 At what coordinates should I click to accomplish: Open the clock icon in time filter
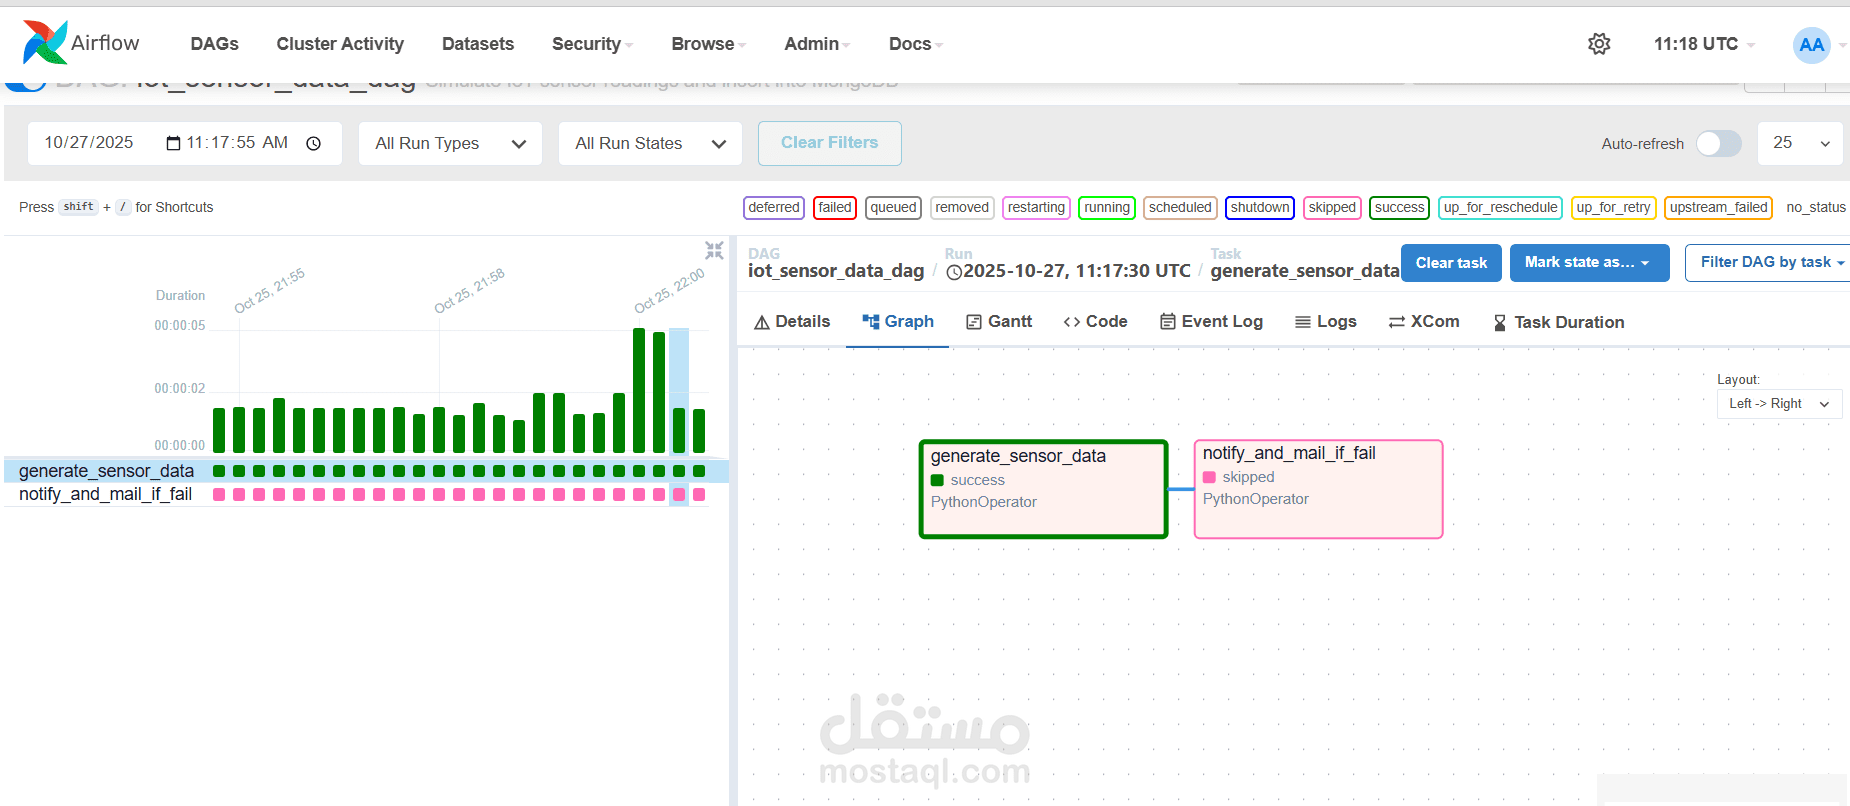point(313,143)
